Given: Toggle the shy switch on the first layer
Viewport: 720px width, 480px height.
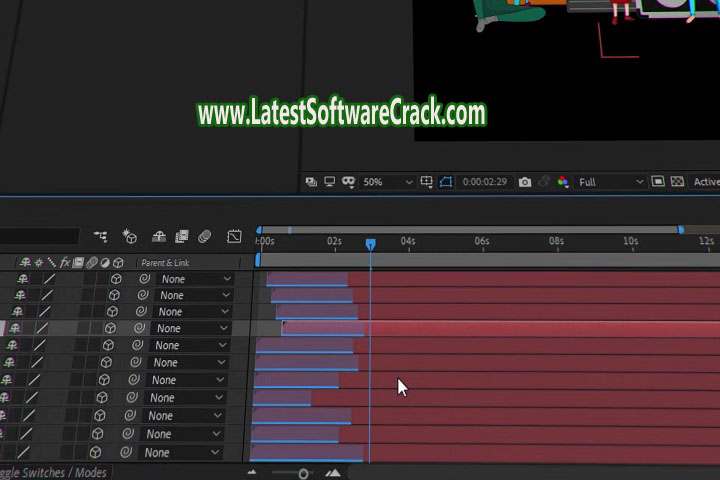Looking at the screenshot, I should tap(23, 280).
